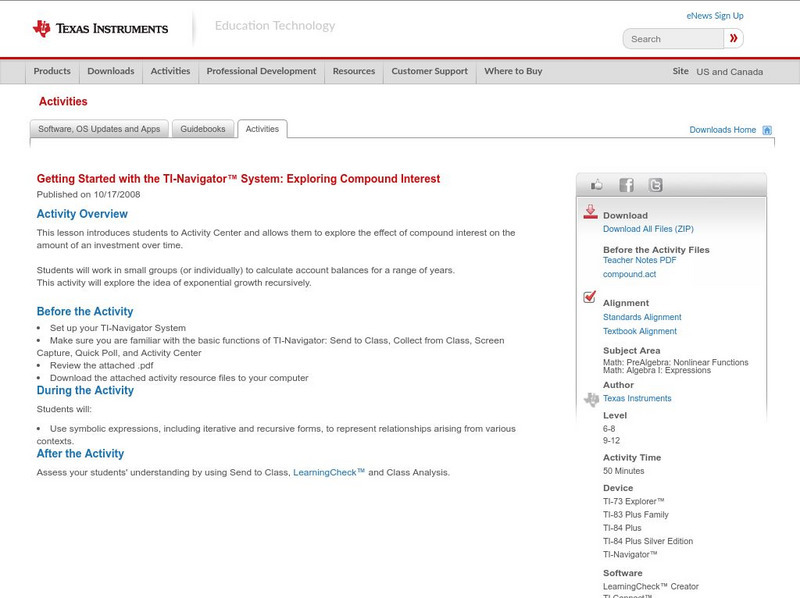Image resolution: width=800 pixels, height=598 pixels.
Task: Click the red Activities page heading
Action: point(63,102)
